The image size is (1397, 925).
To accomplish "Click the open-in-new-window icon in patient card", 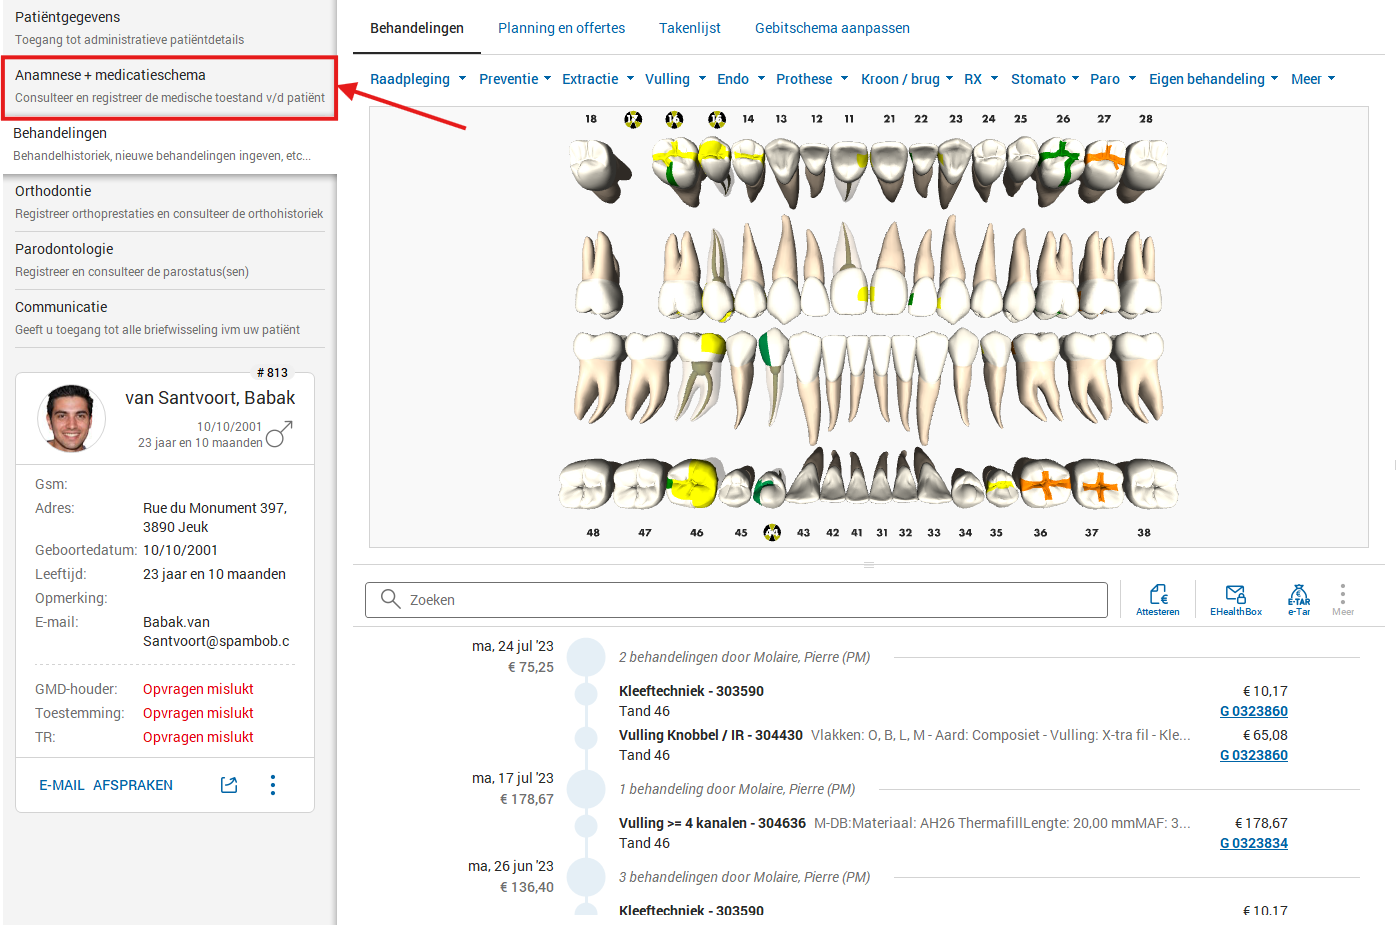I will point(229,785).
